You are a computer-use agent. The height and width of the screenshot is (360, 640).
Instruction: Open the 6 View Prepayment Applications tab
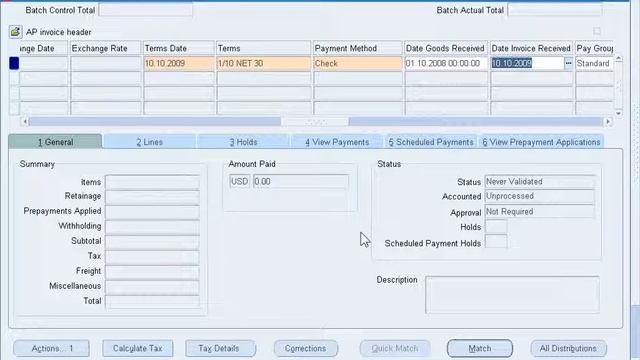pyautogui.click(x=541, y=142)
